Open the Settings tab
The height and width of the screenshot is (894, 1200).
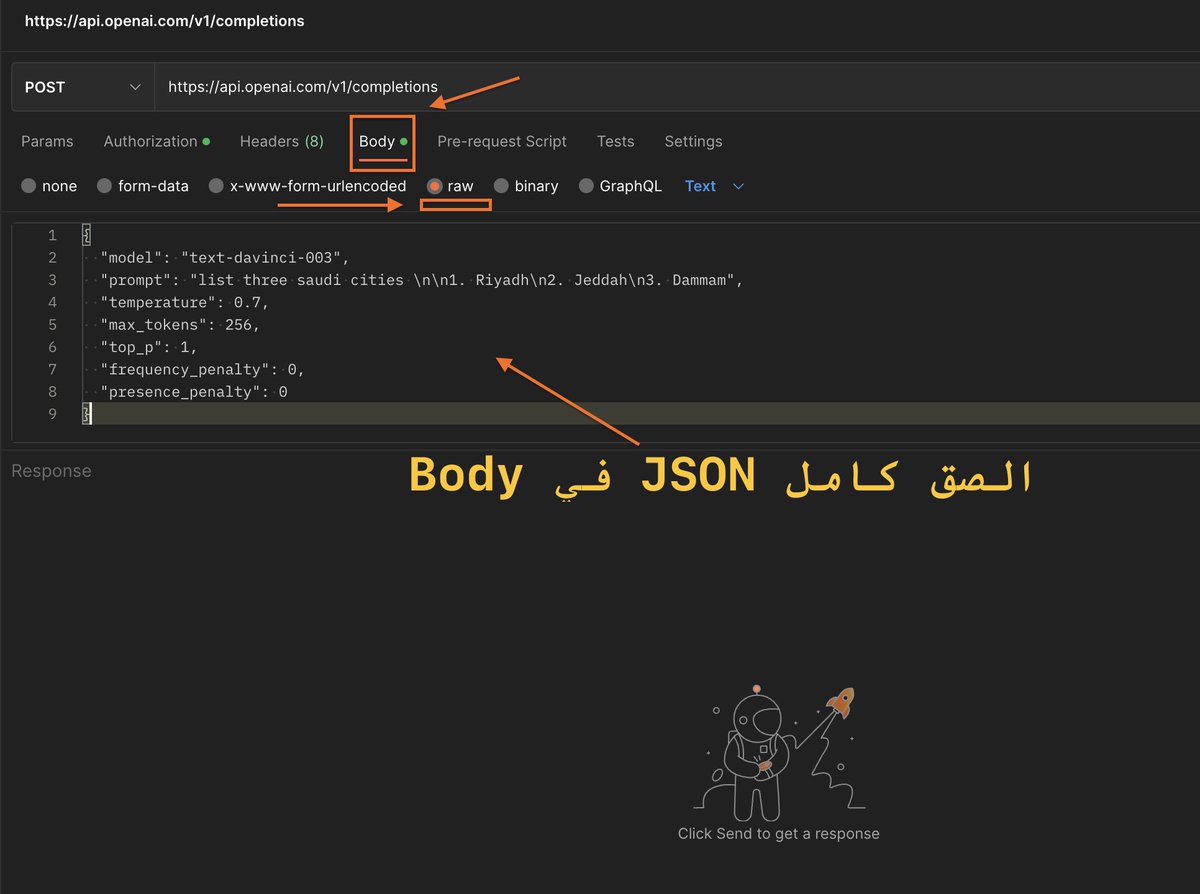(x=693, y=141)
